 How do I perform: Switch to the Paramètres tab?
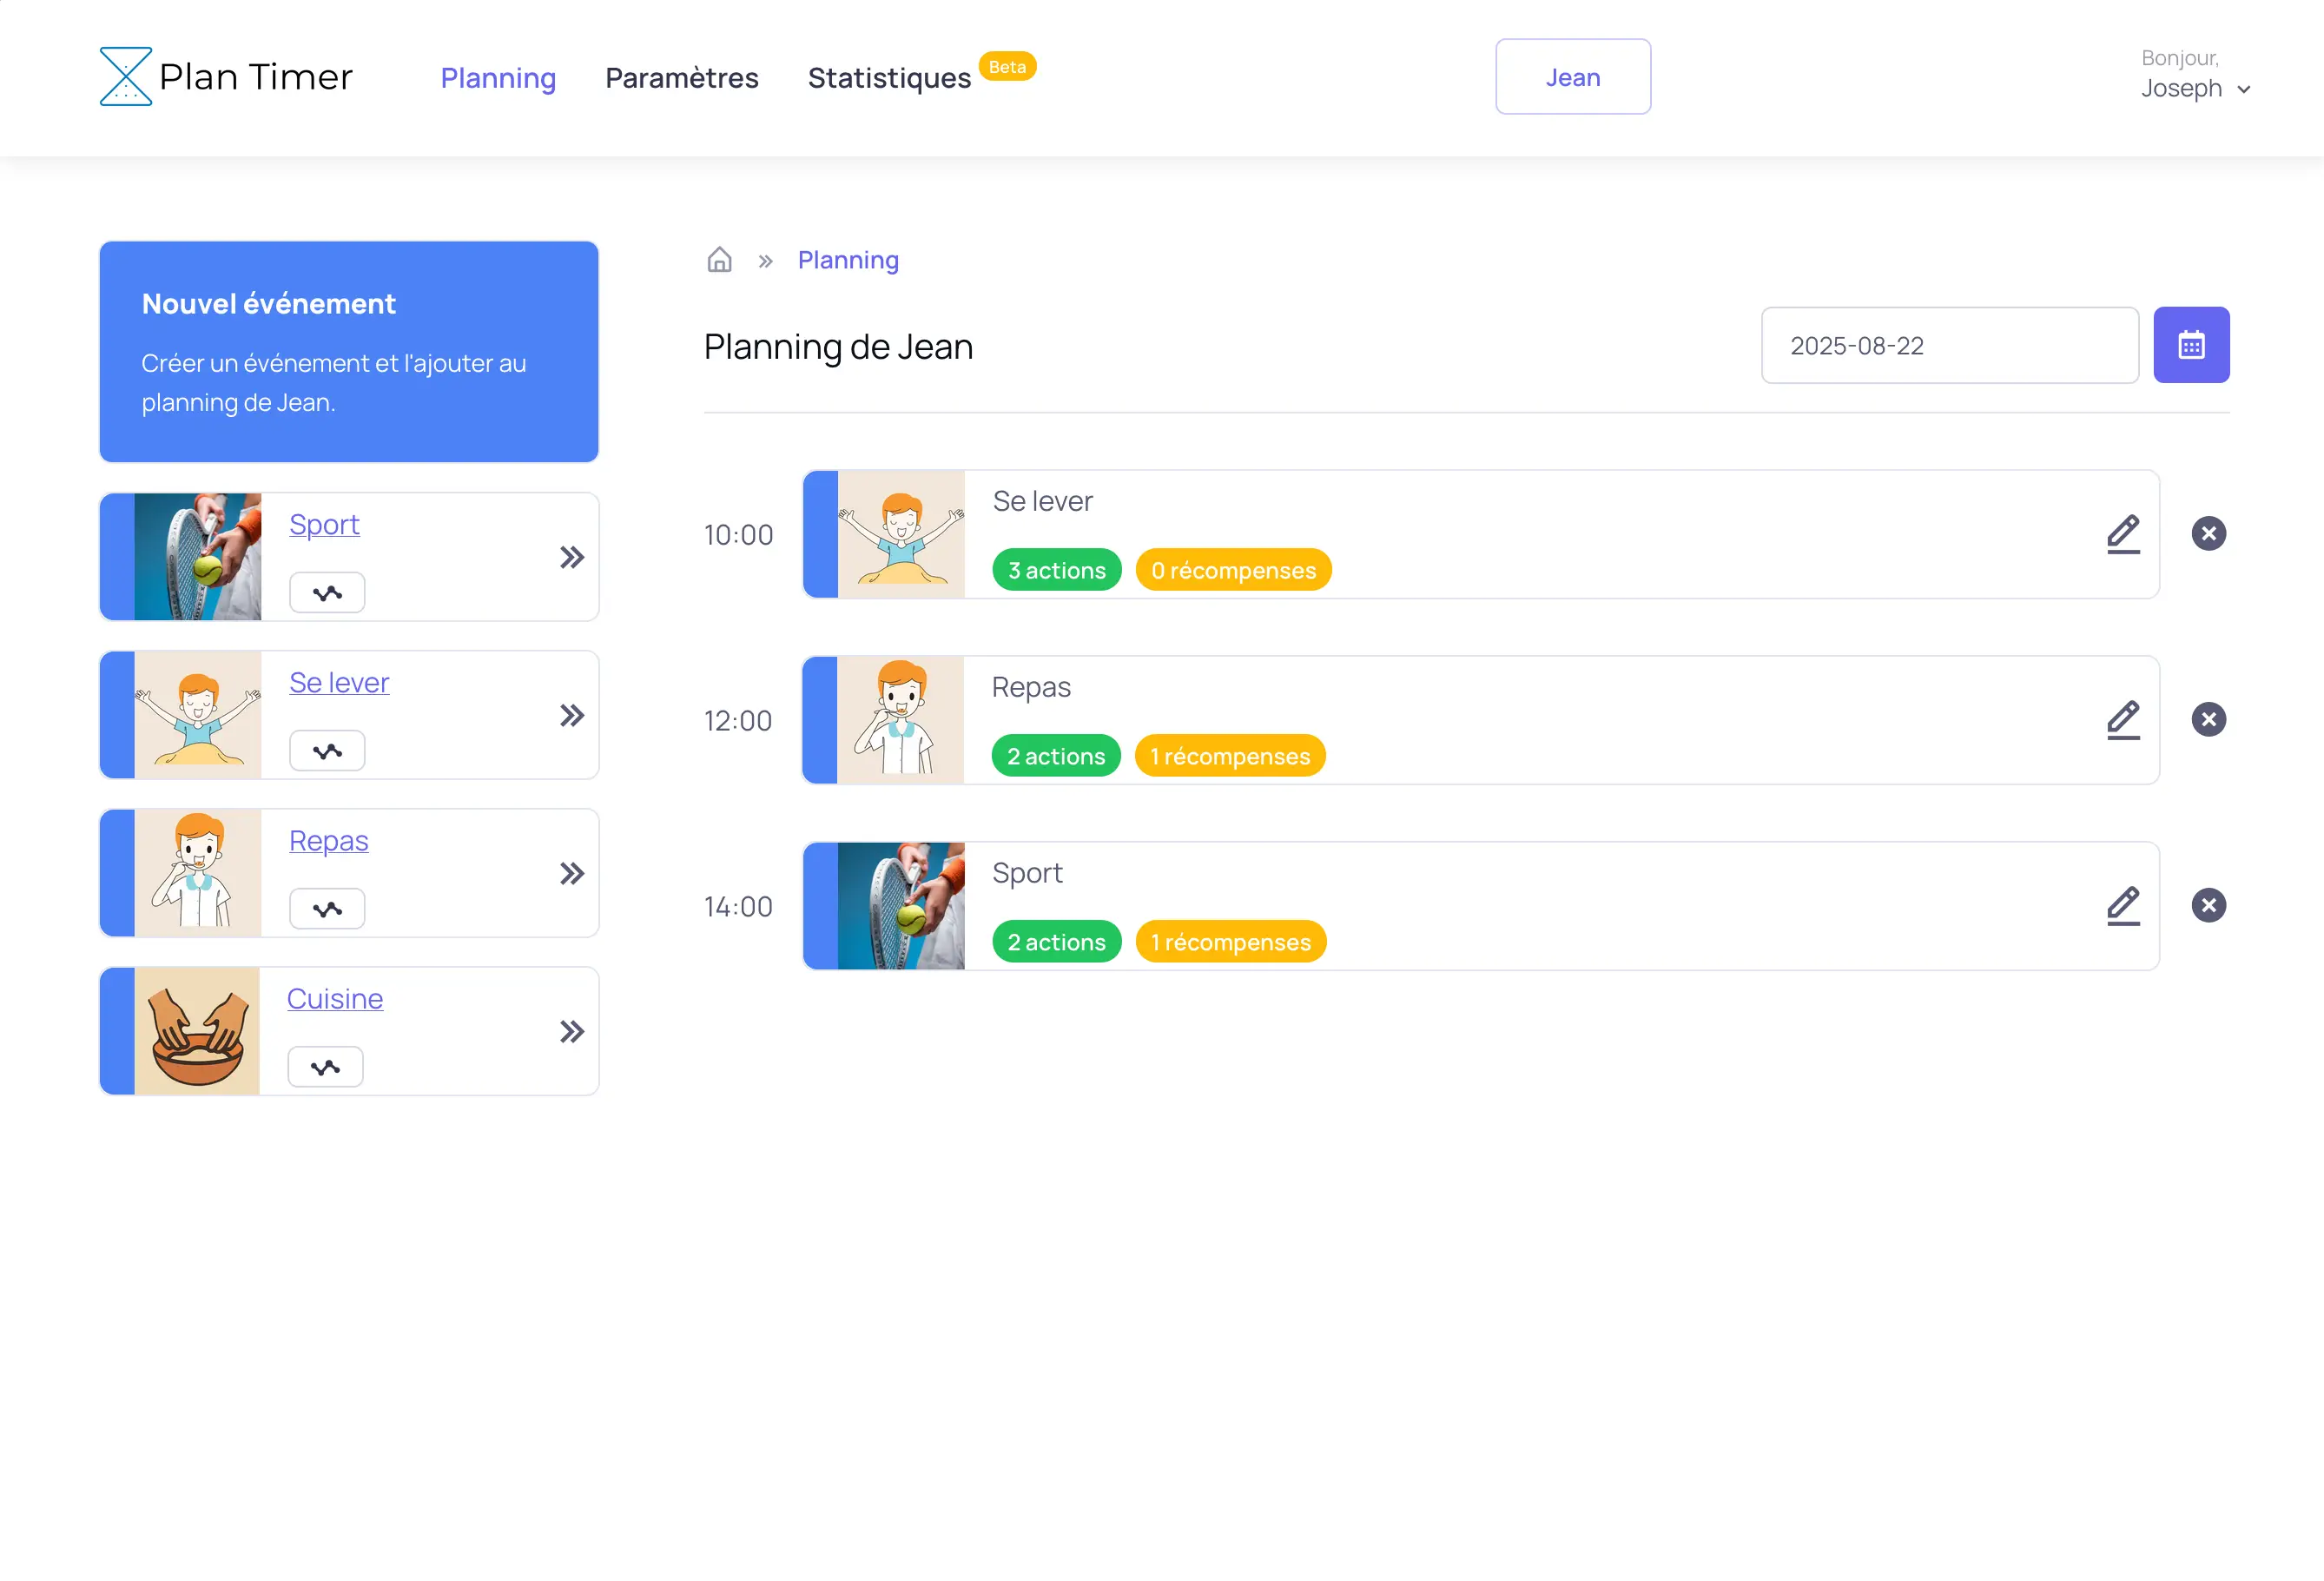(x=681, y=77)
